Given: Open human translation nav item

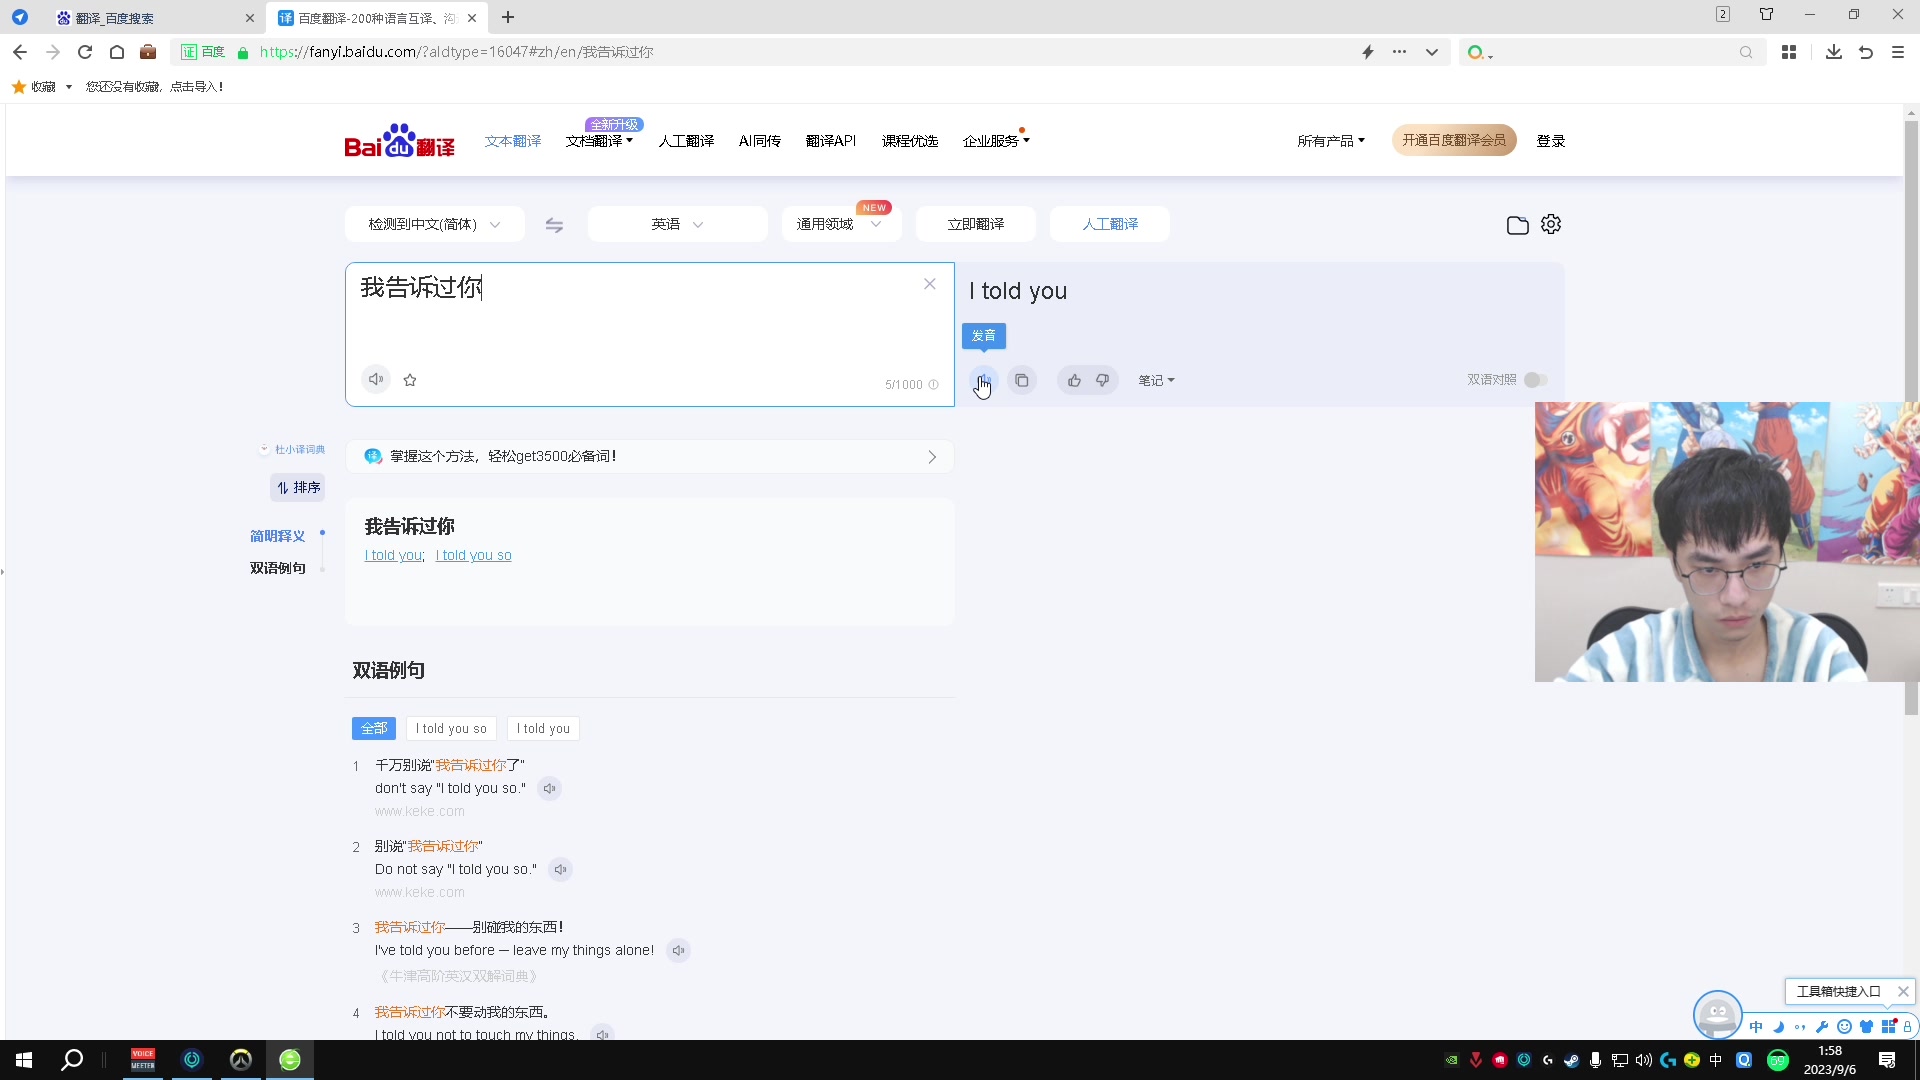Looking at the screenshot, I should [x=686, y=141].
